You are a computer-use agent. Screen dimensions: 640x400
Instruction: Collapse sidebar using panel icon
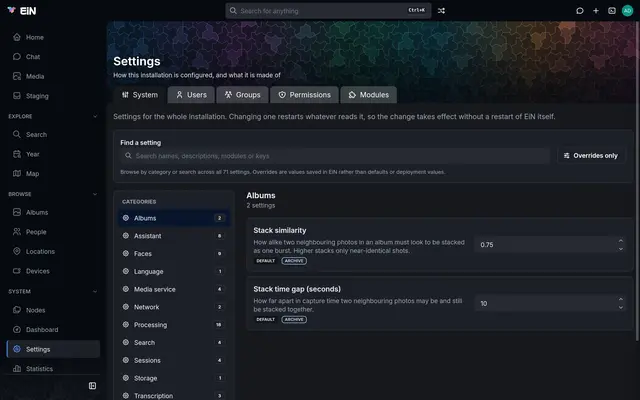(x=93, y=386)
